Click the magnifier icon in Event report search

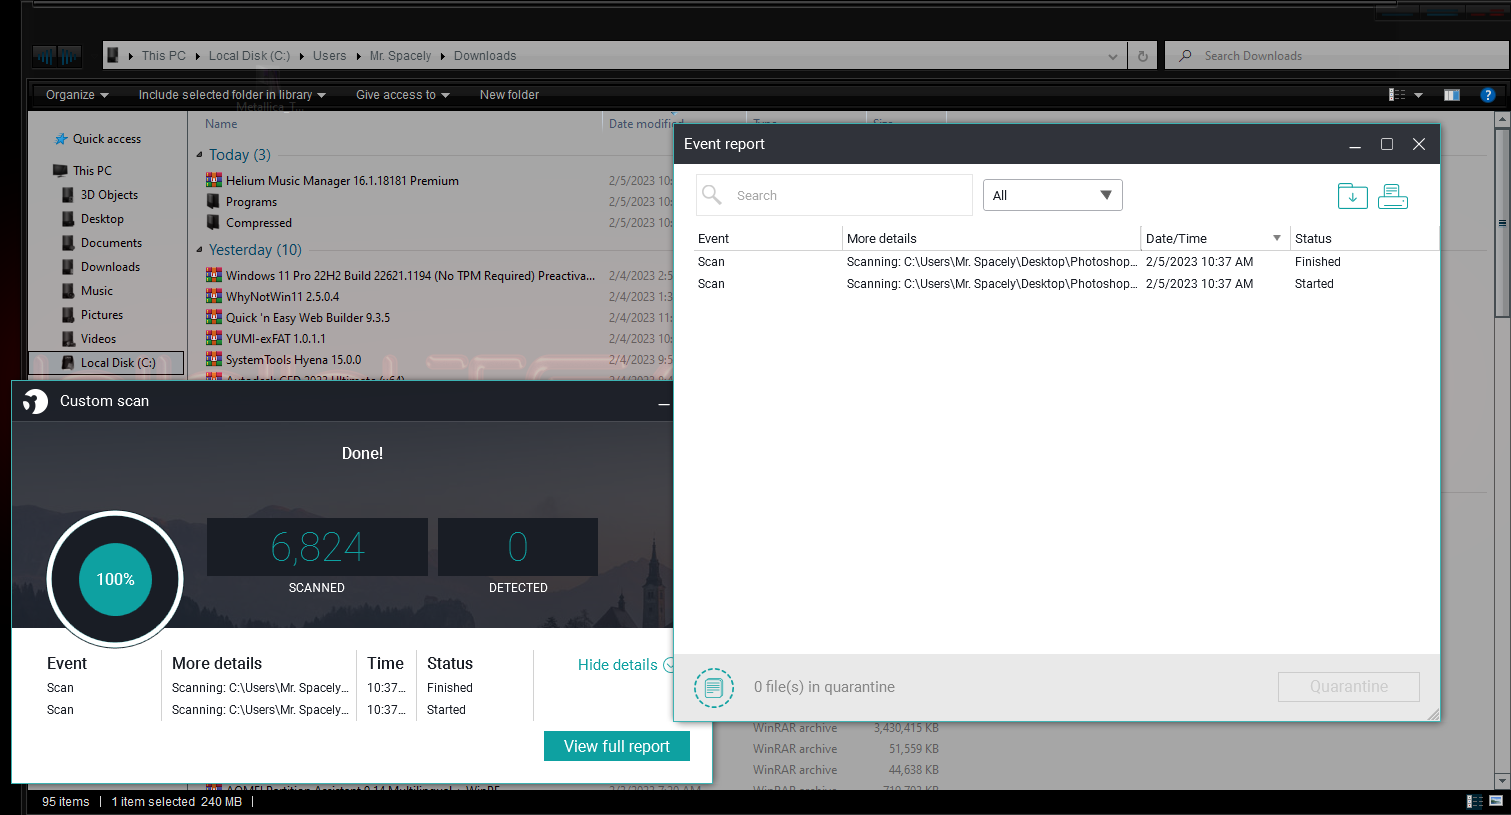tap(712, 195)
